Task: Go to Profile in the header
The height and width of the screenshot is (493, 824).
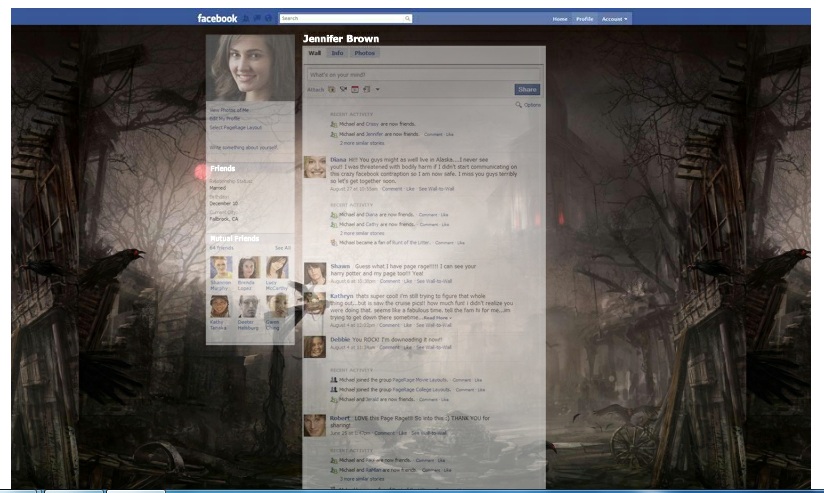Action: pos(584,19)
